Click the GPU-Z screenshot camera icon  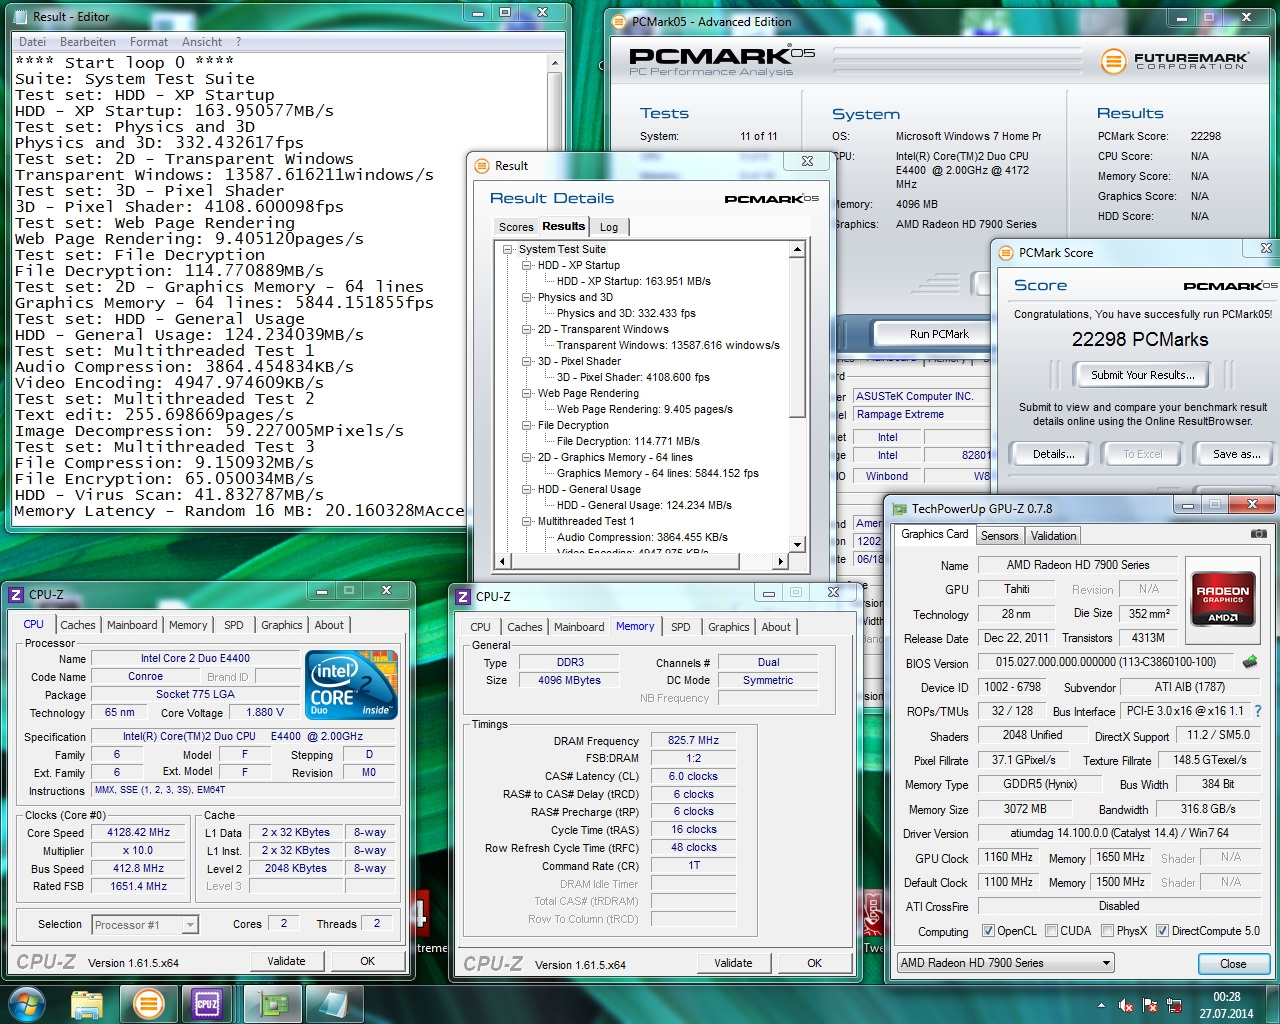click(1258, 535)
